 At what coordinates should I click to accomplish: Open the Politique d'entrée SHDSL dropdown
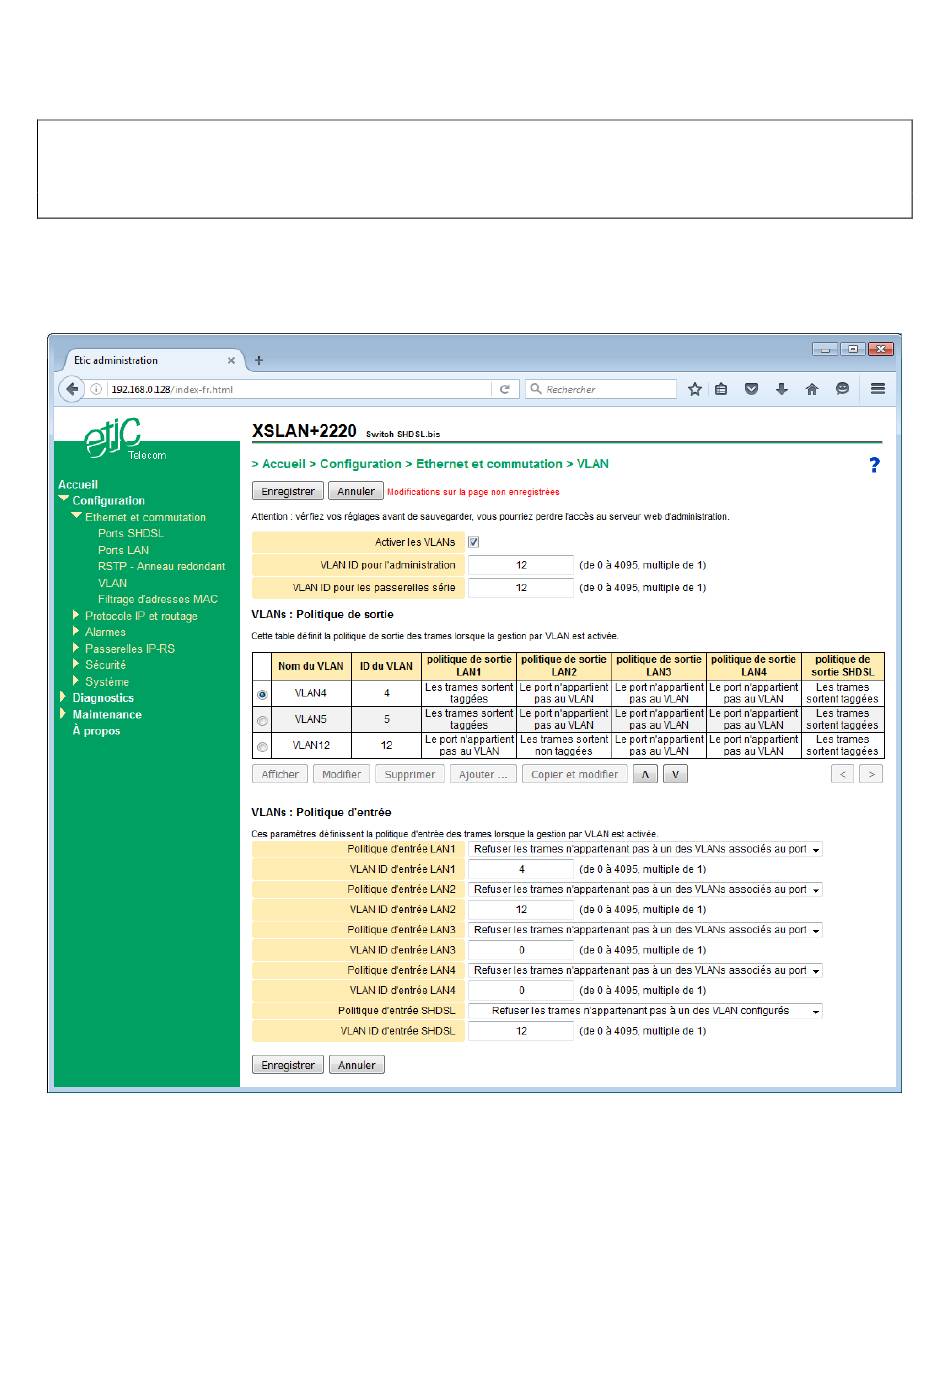(x=646, y=1011)
